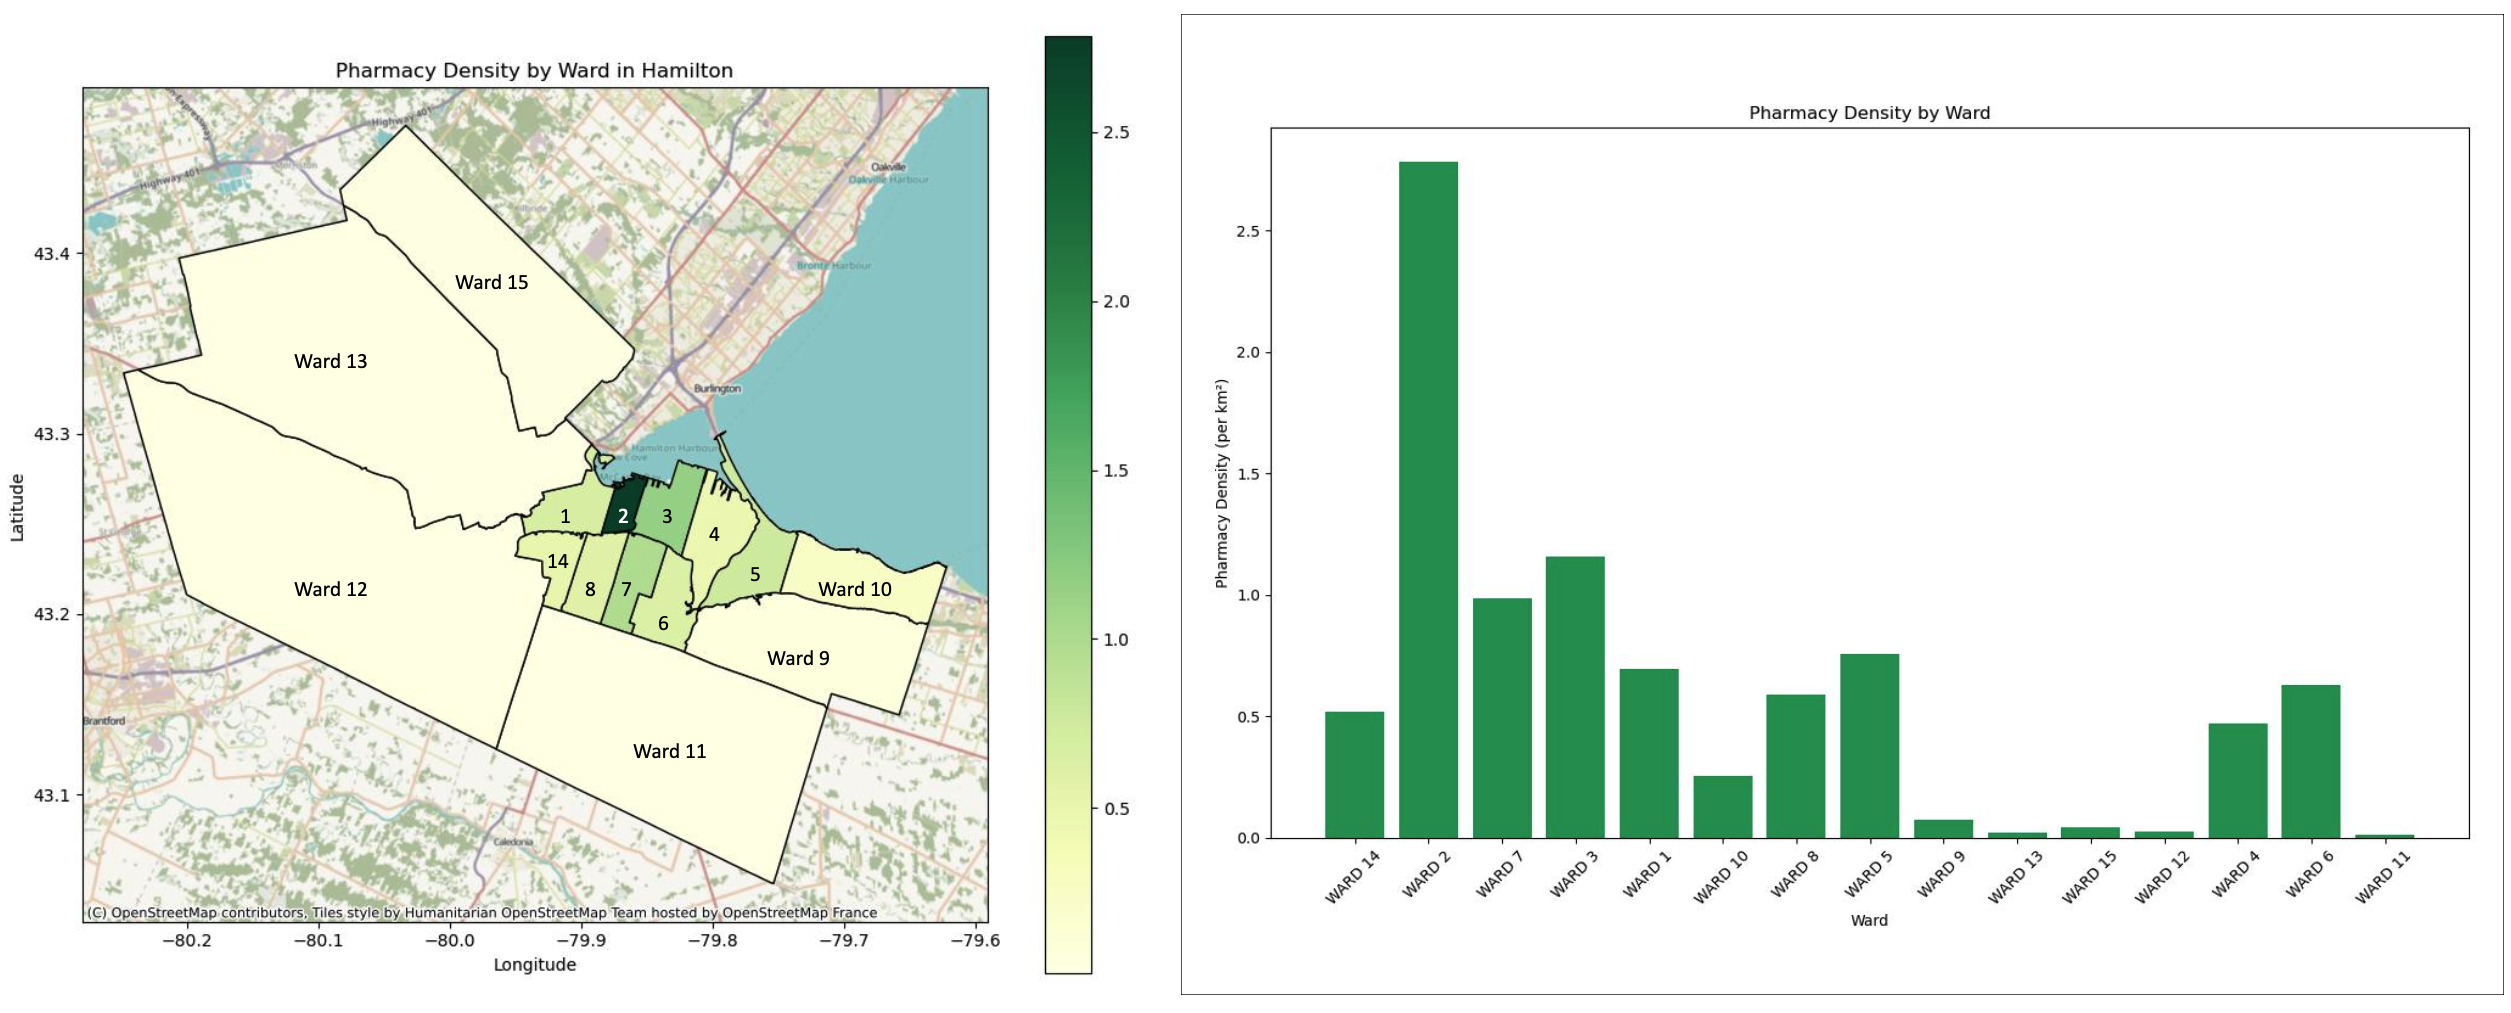Click the WARD 10 bar
This screenshot has width=2511, height=1013.
(x=1723, y=807)
